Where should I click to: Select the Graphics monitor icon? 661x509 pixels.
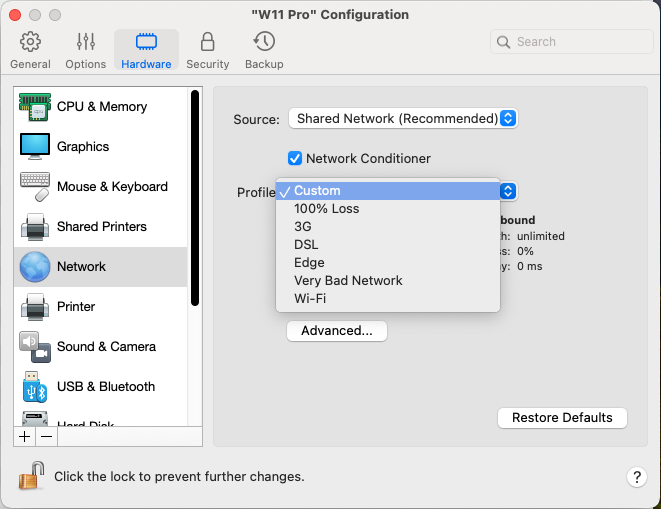35,147
